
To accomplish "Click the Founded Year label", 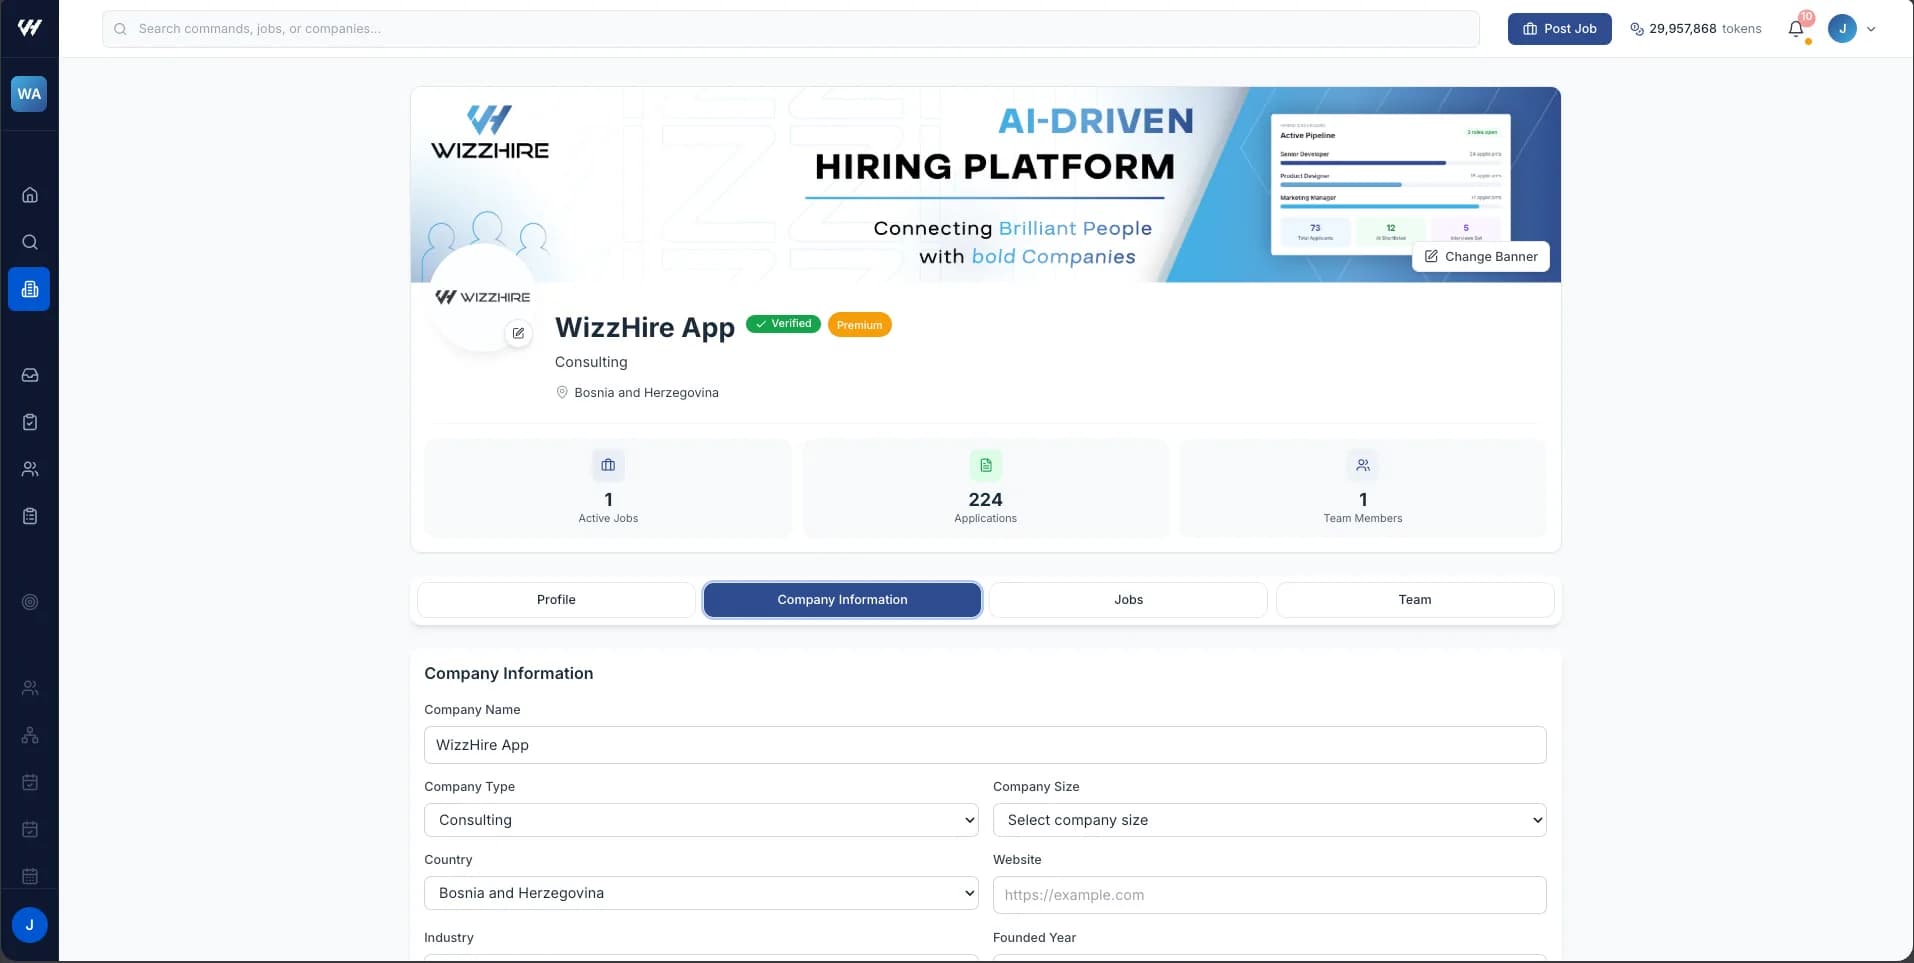I will (x=1034, y=938).
